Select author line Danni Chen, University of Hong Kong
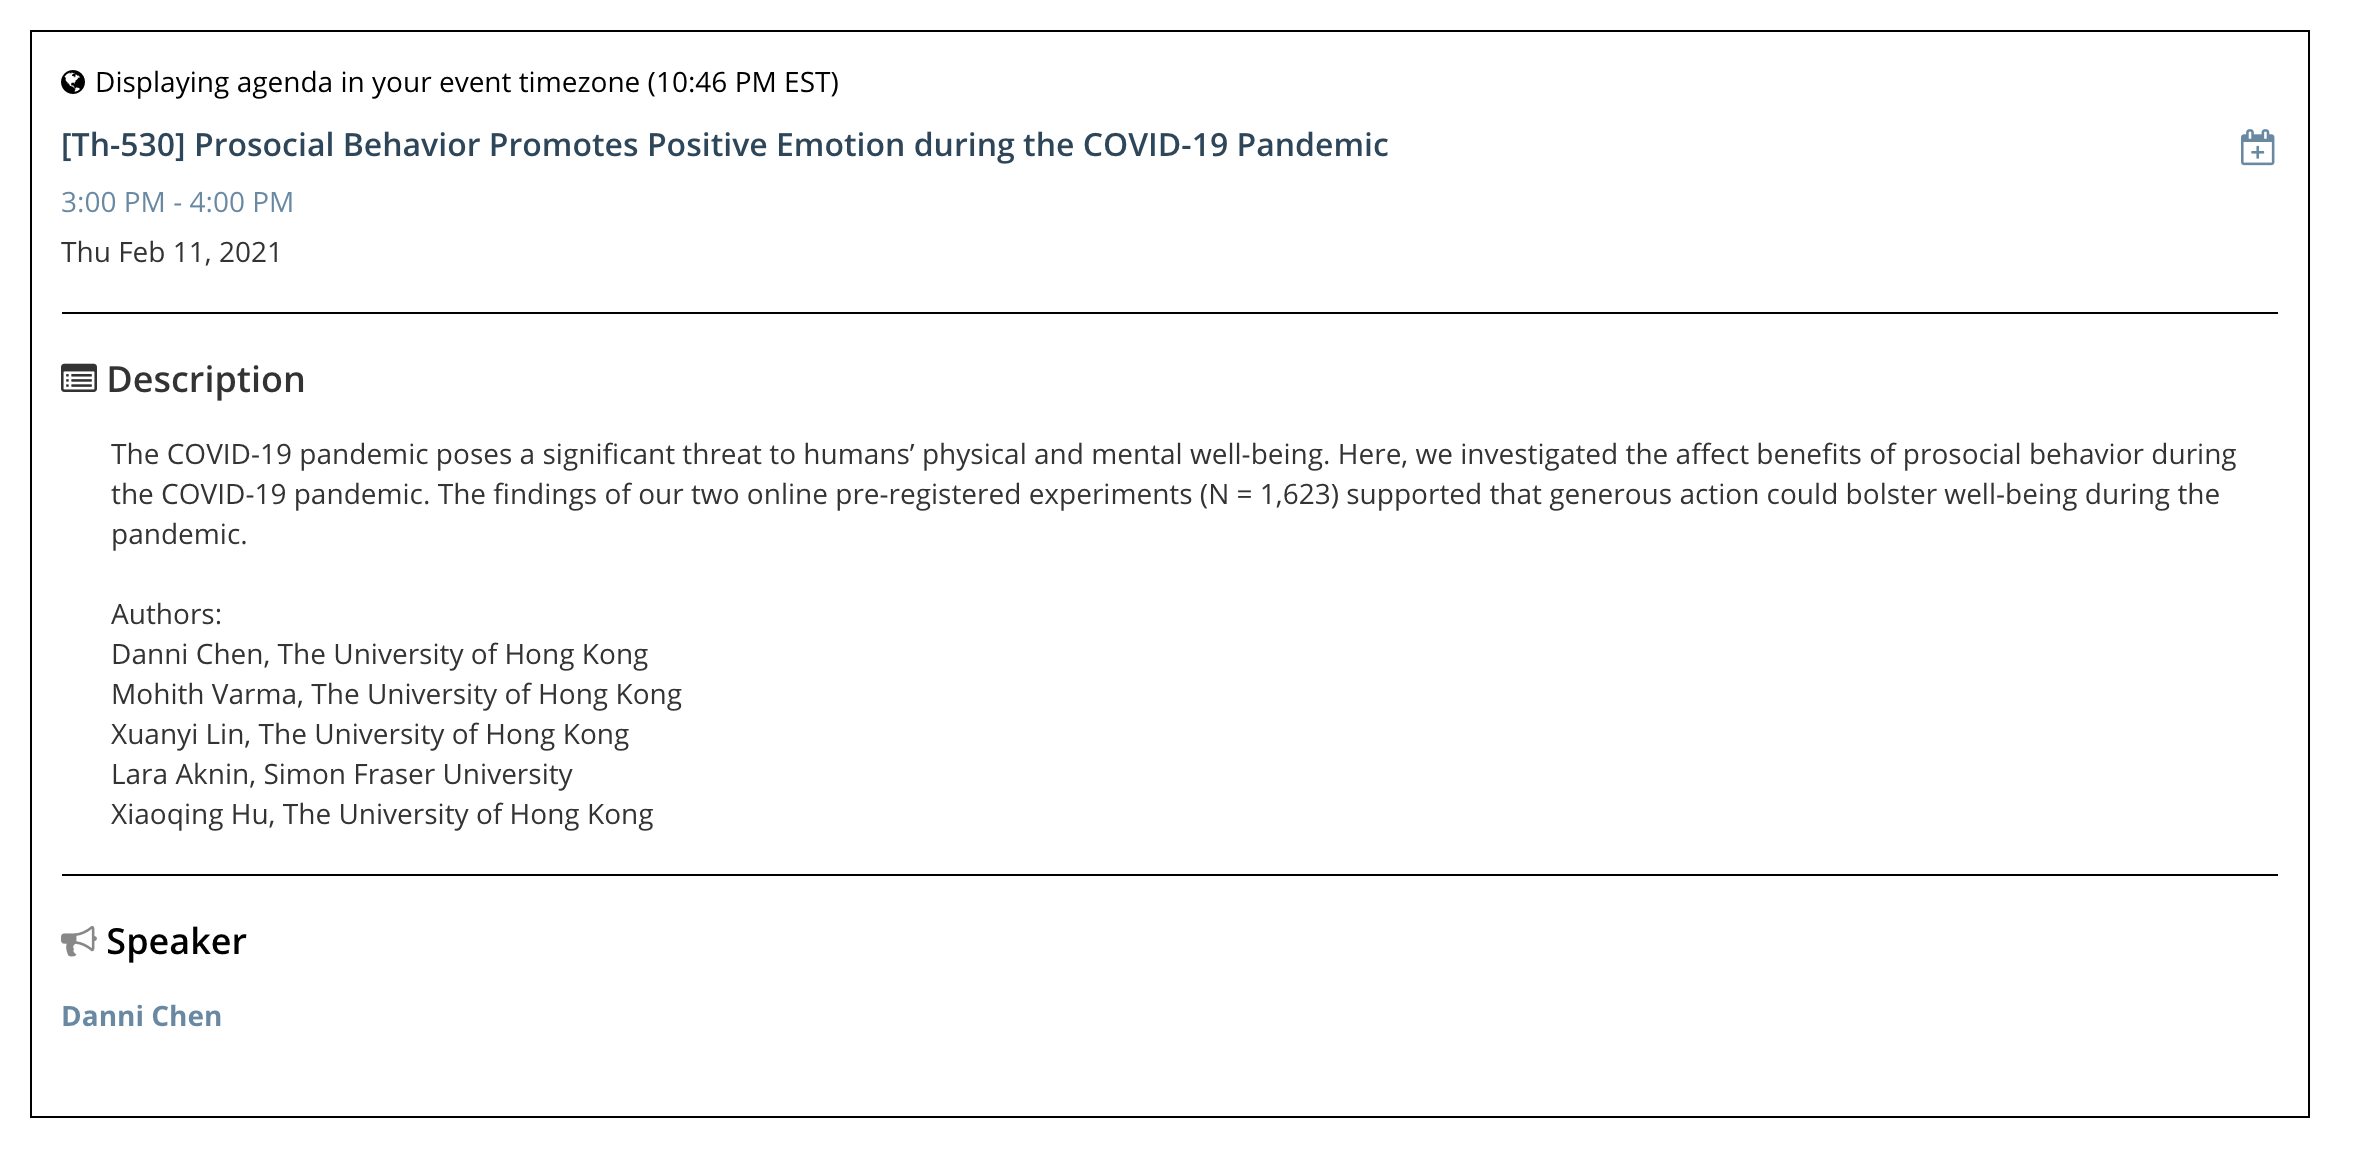 (380, 654)
